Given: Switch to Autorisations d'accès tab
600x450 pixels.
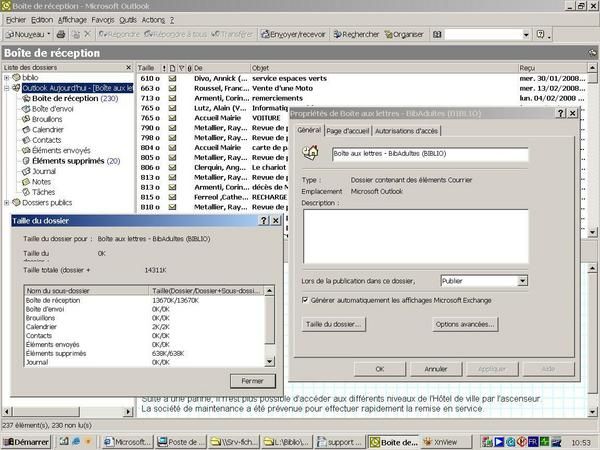Looking at the screenshot, I should pyautogui.click(x=406, y=131).
